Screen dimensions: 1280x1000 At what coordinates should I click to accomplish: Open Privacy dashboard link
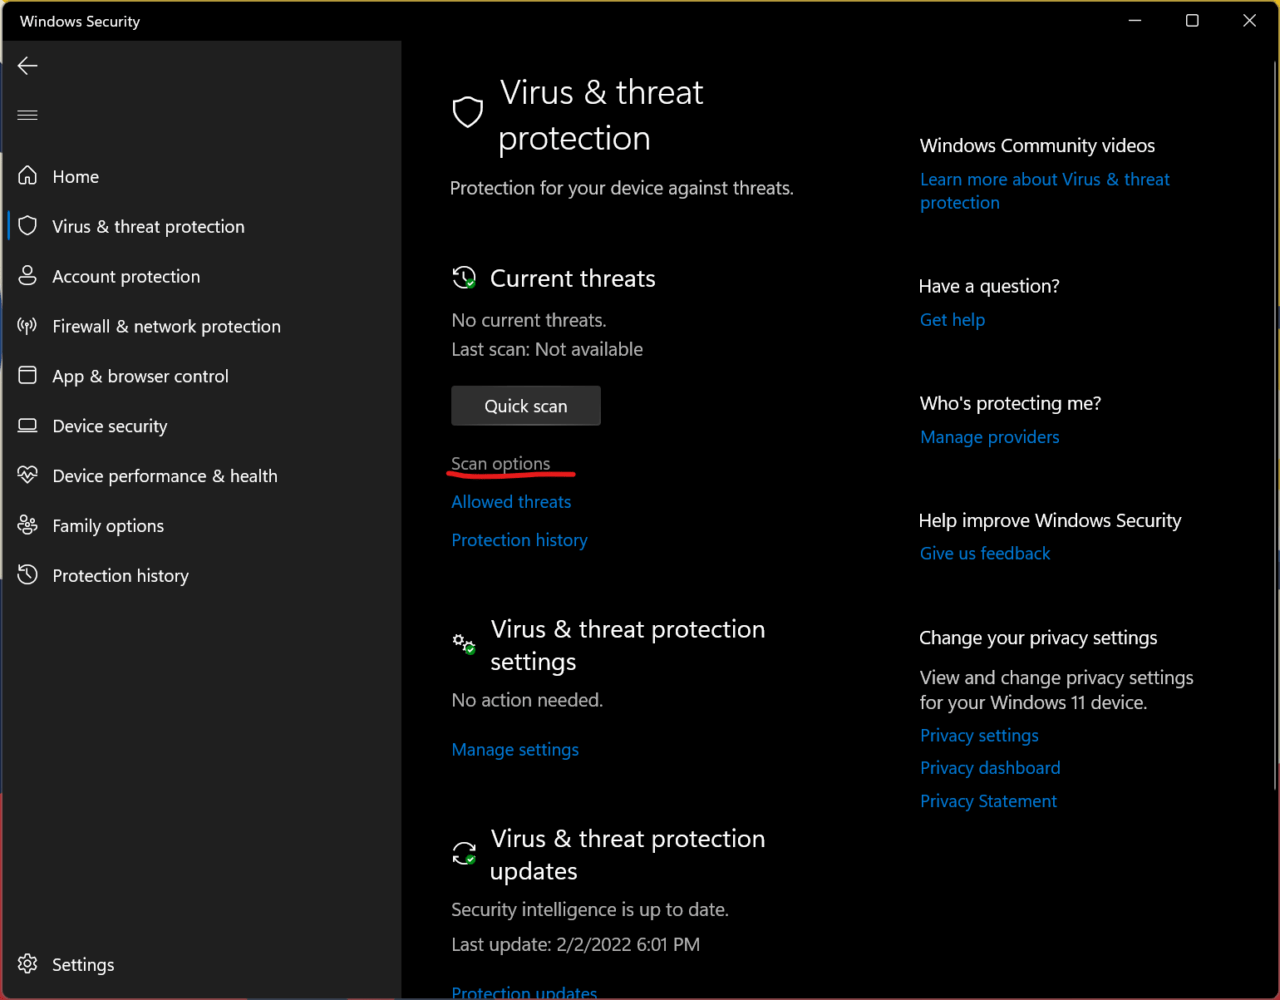coord(990,768)
